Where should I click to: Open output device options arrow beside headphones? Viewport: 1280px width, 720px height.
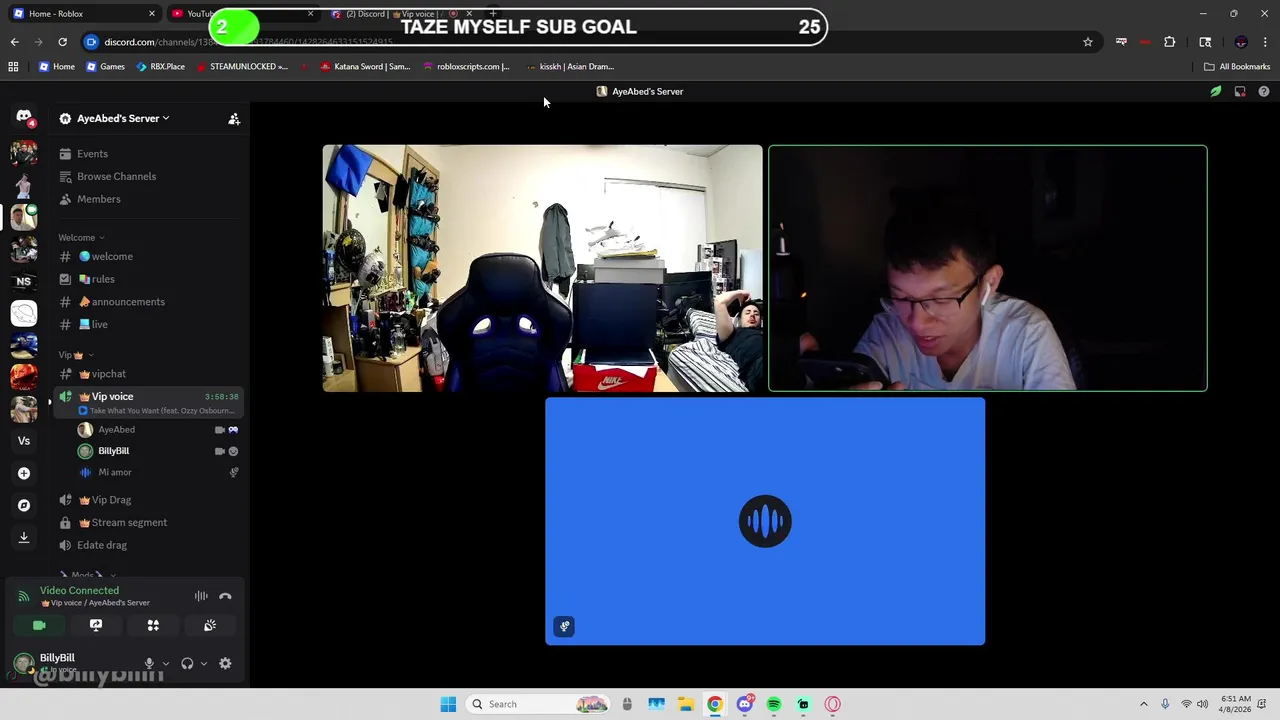click(x=204, y=663)
